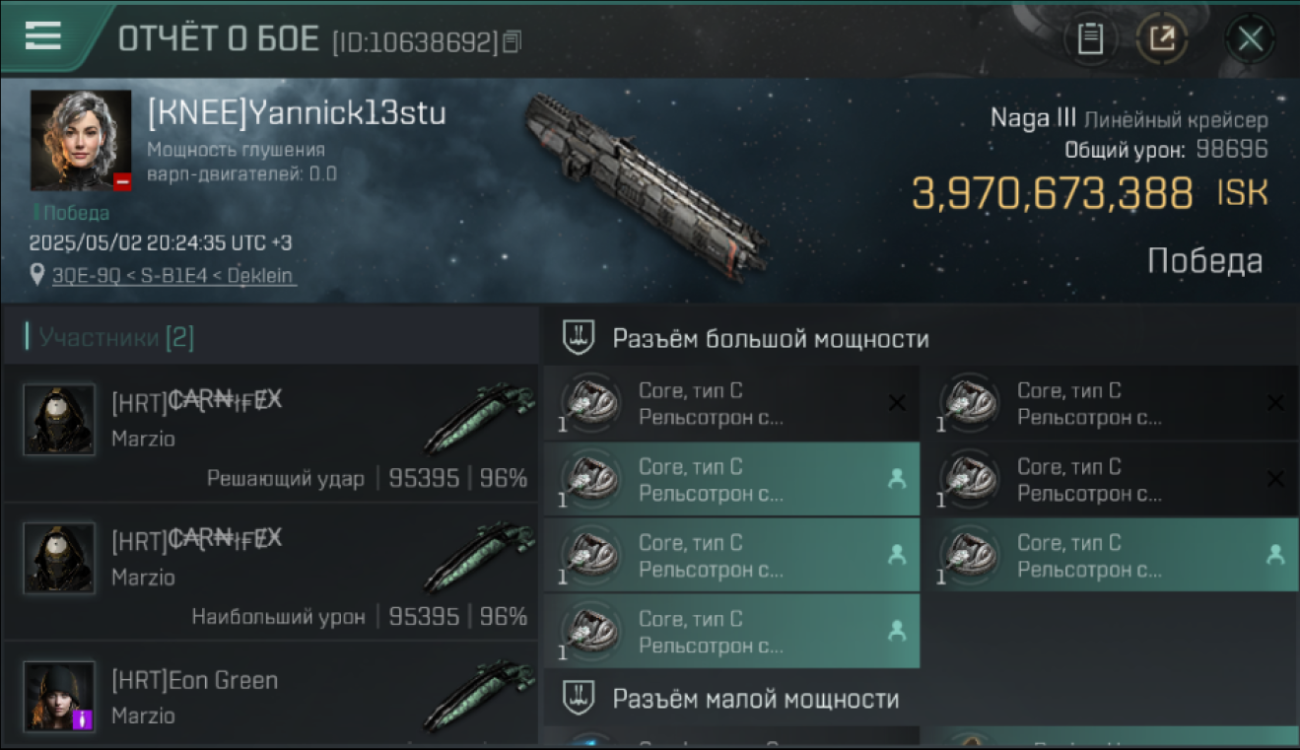
Task: Click the Разъём большой мощности header icon
Action: (577, 337)
